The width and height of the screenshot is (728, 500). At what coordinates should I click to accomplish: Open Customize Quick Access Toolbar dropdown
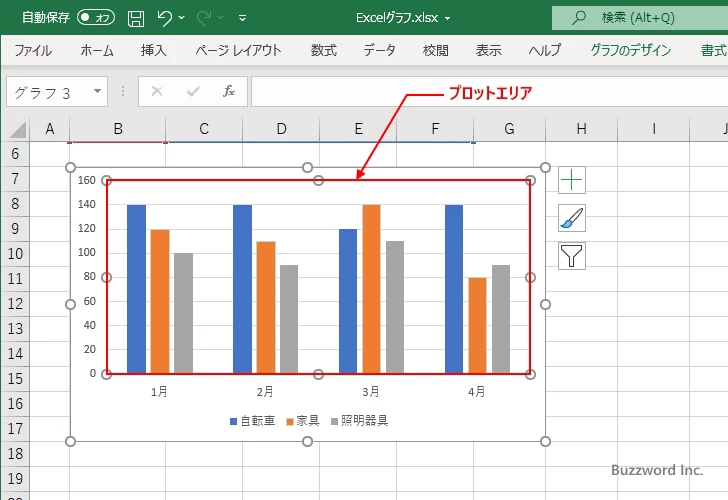tap(242, 18)
